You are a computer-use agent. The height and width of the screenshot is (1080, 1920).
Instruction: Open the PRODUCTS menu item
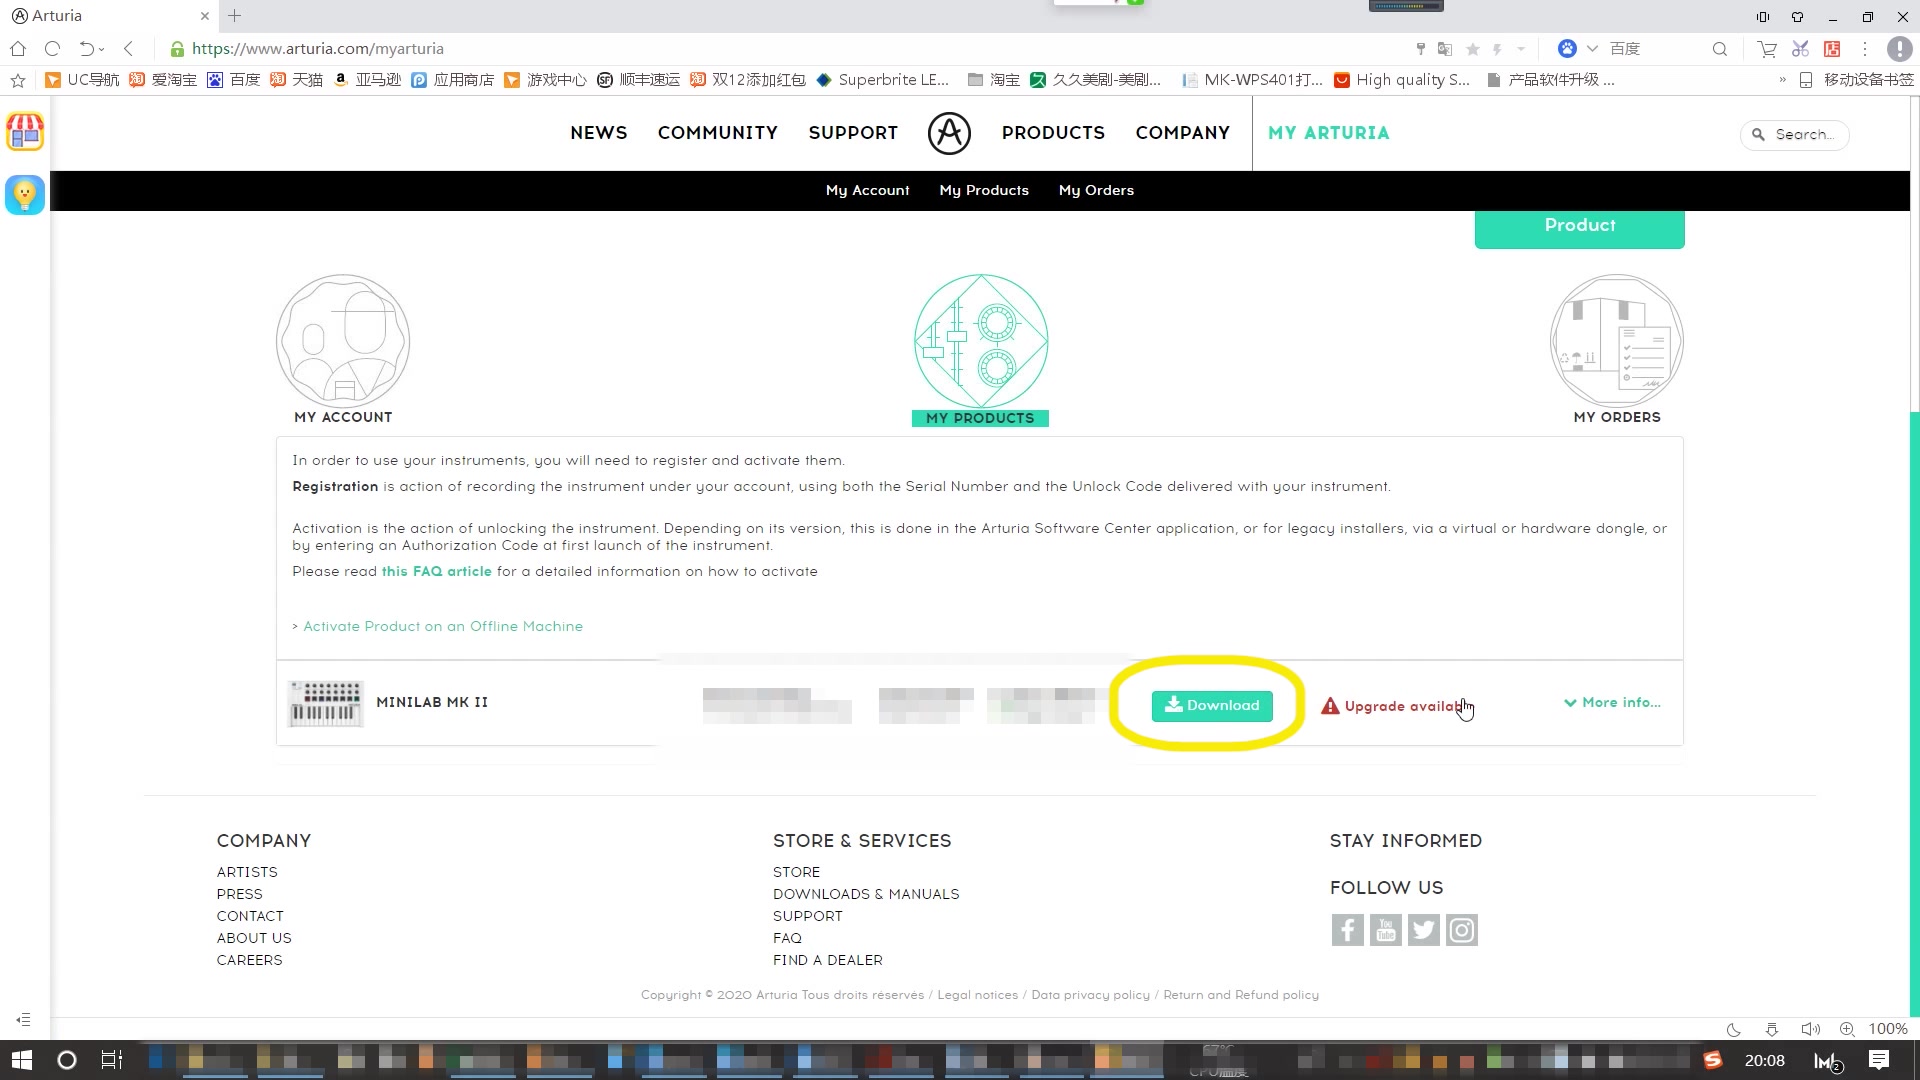(1053, 133)
